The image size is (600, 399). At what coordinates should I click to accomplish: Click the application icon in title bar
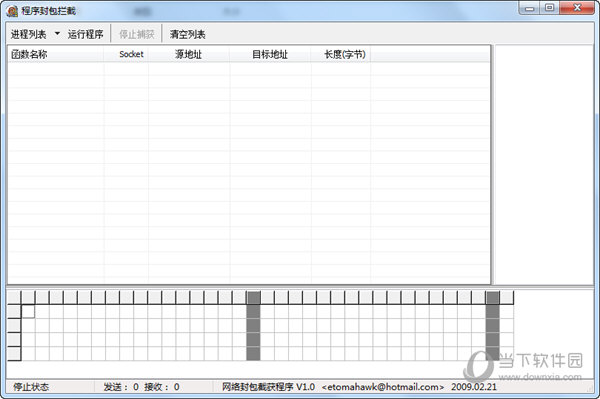(x=12, y=11)
